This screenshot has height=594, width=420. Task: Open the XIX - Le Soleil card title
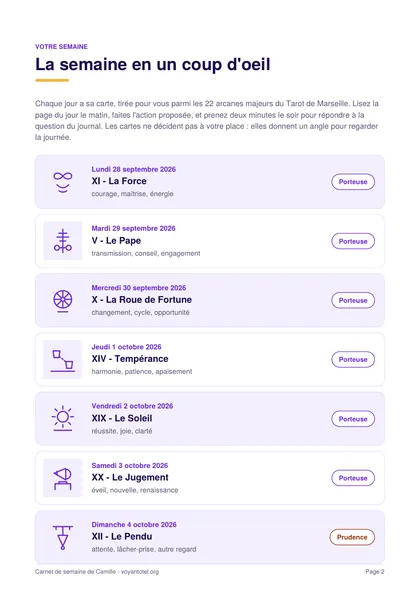coord(122,418)
